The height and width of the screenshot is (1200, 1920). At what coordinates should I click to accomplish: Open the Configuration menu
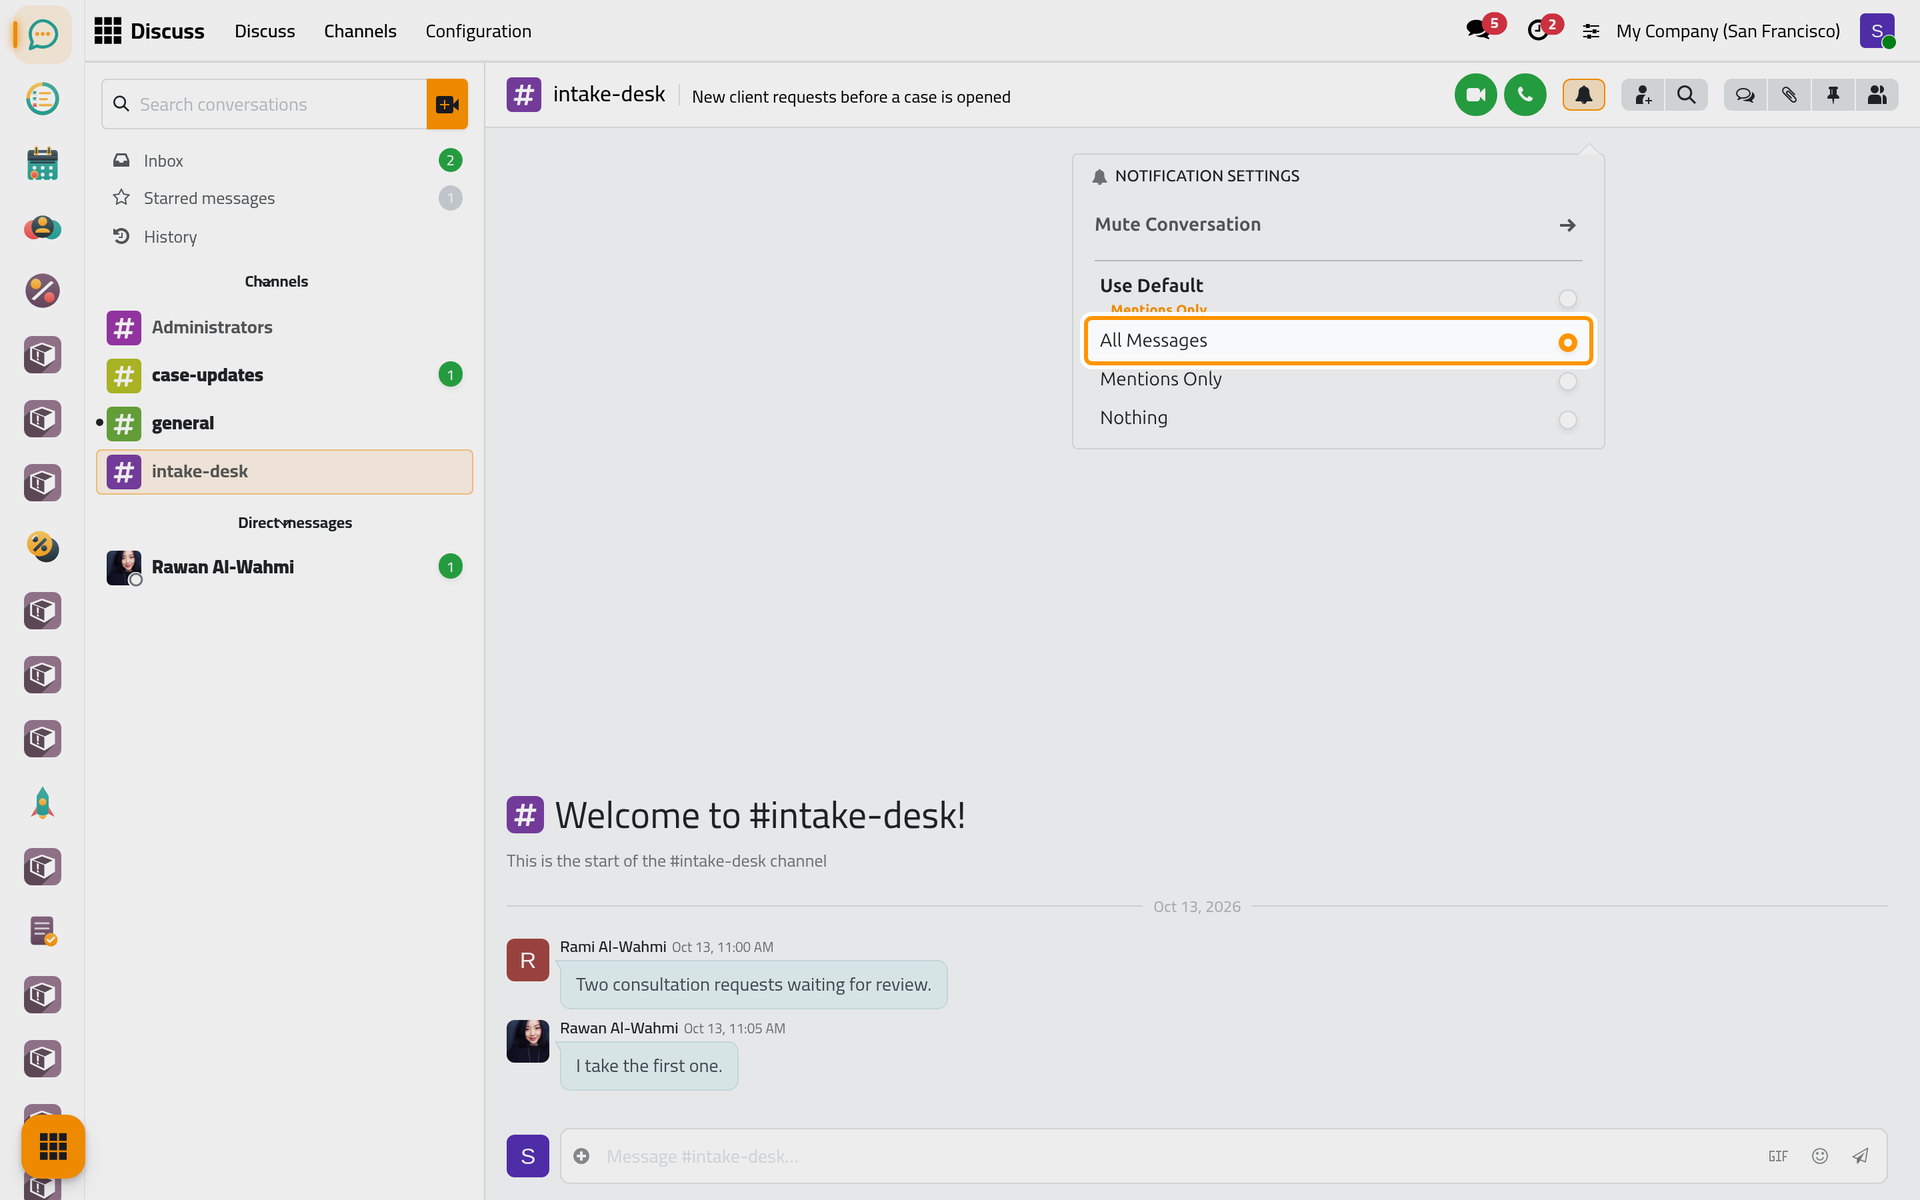[x=478, y=31]
